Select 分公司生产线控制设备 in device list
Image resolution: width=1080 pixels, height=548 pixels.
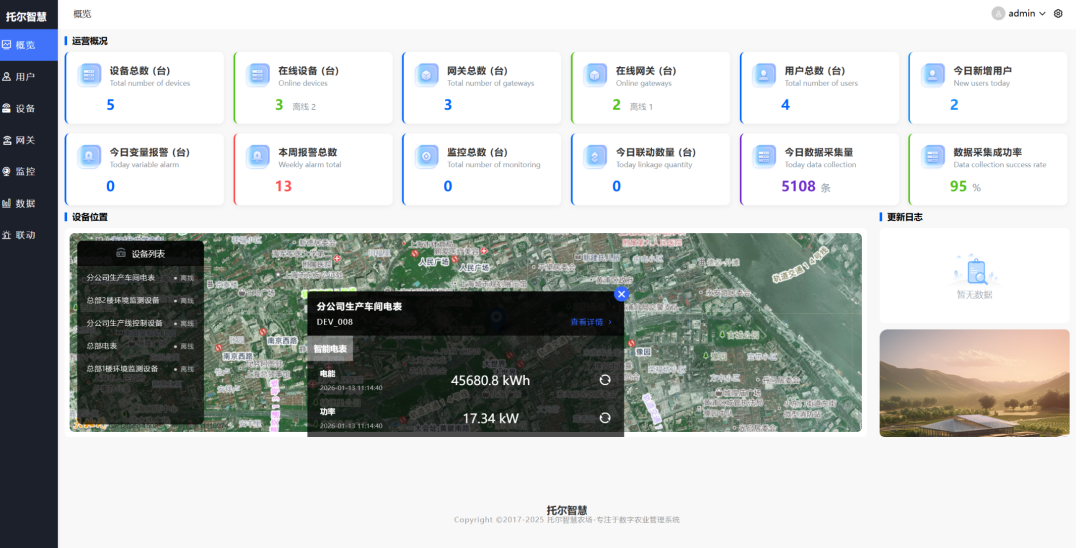coord(141,323)
